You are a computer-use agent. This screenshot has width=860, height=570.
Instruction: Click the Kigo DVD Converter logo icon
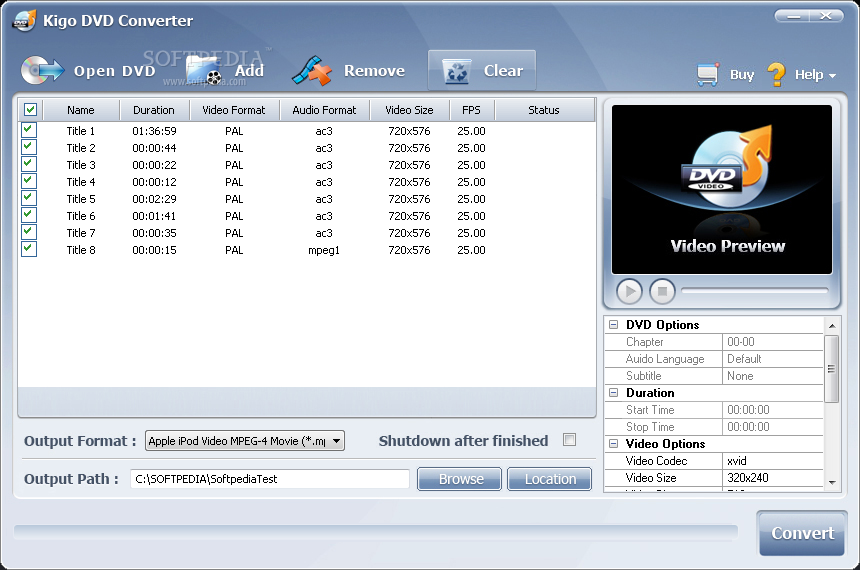pyautogui.click(x=24, y=21)
